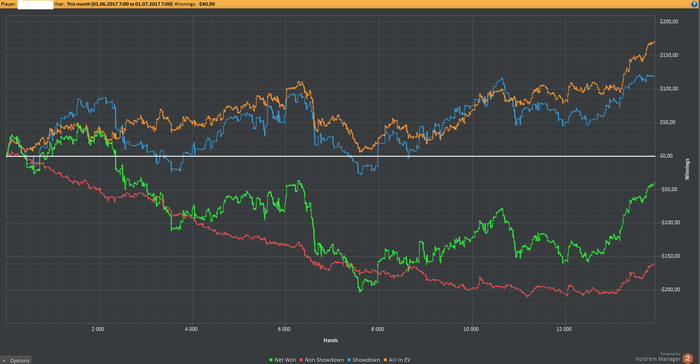Toggle the All-In EV legend entry

397,360
